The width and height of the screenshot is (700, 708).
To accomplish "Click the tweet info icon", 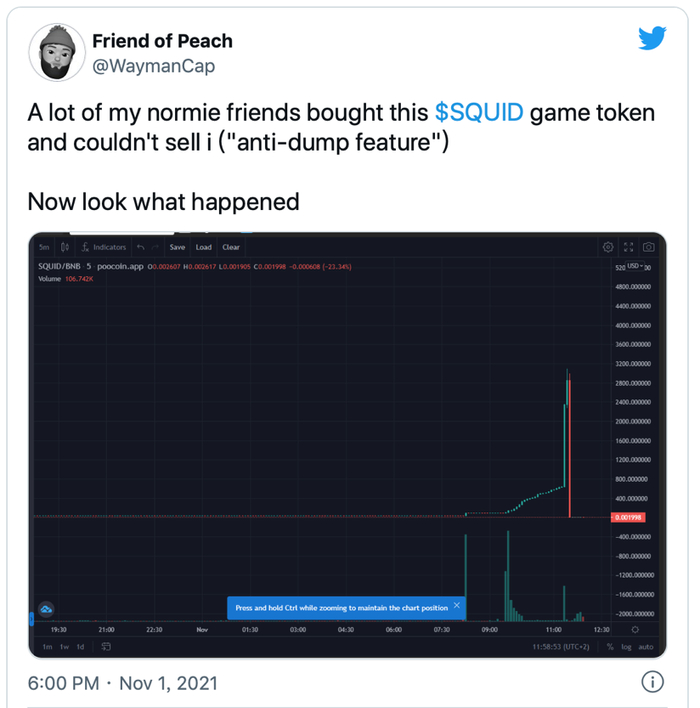I will coord(651,683).
